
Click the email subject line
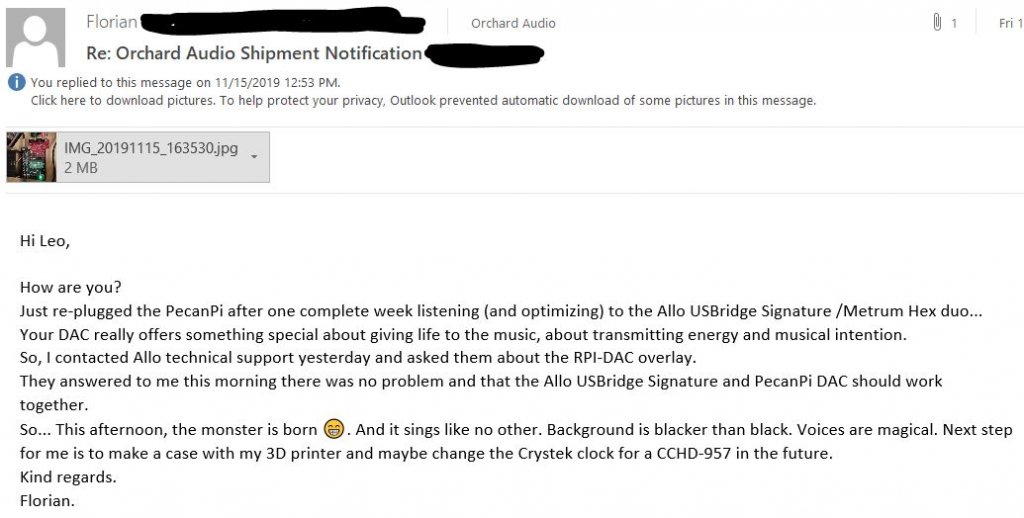point(254,53)
